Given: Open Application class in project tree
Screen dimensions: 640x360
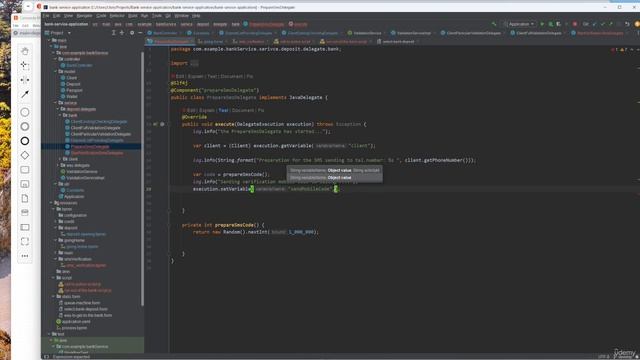Looking at the screenshot, I should (74, 196).
